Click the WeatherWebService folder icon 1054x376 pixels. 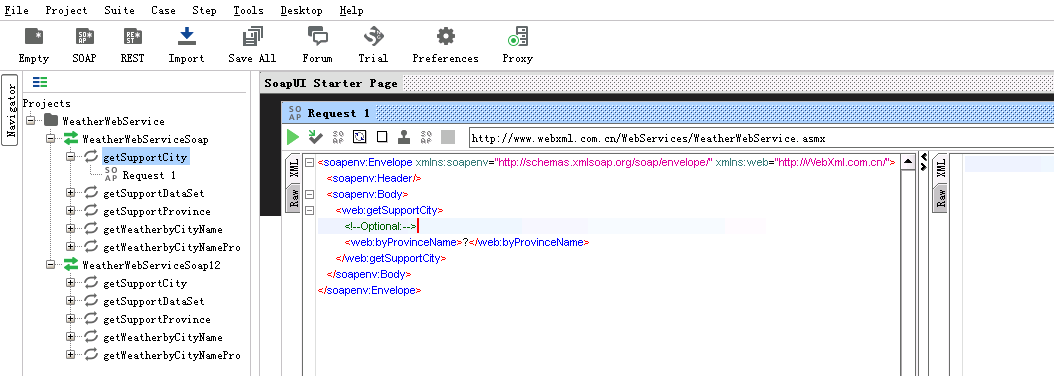click(50, 121)
